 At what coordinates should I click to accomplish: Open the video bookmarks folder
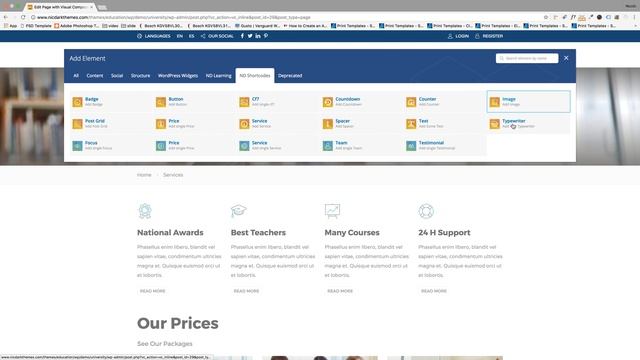(111, 25)
